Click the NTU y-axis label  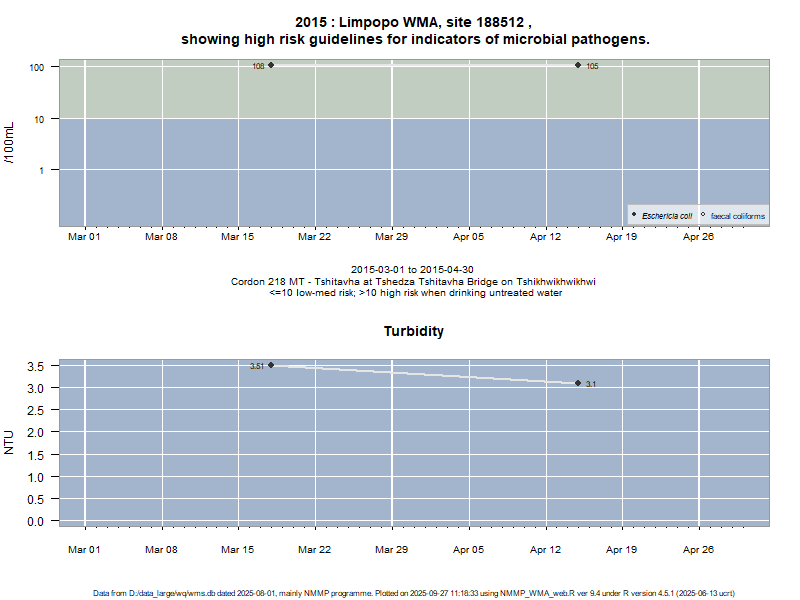(x=10, y=442)
